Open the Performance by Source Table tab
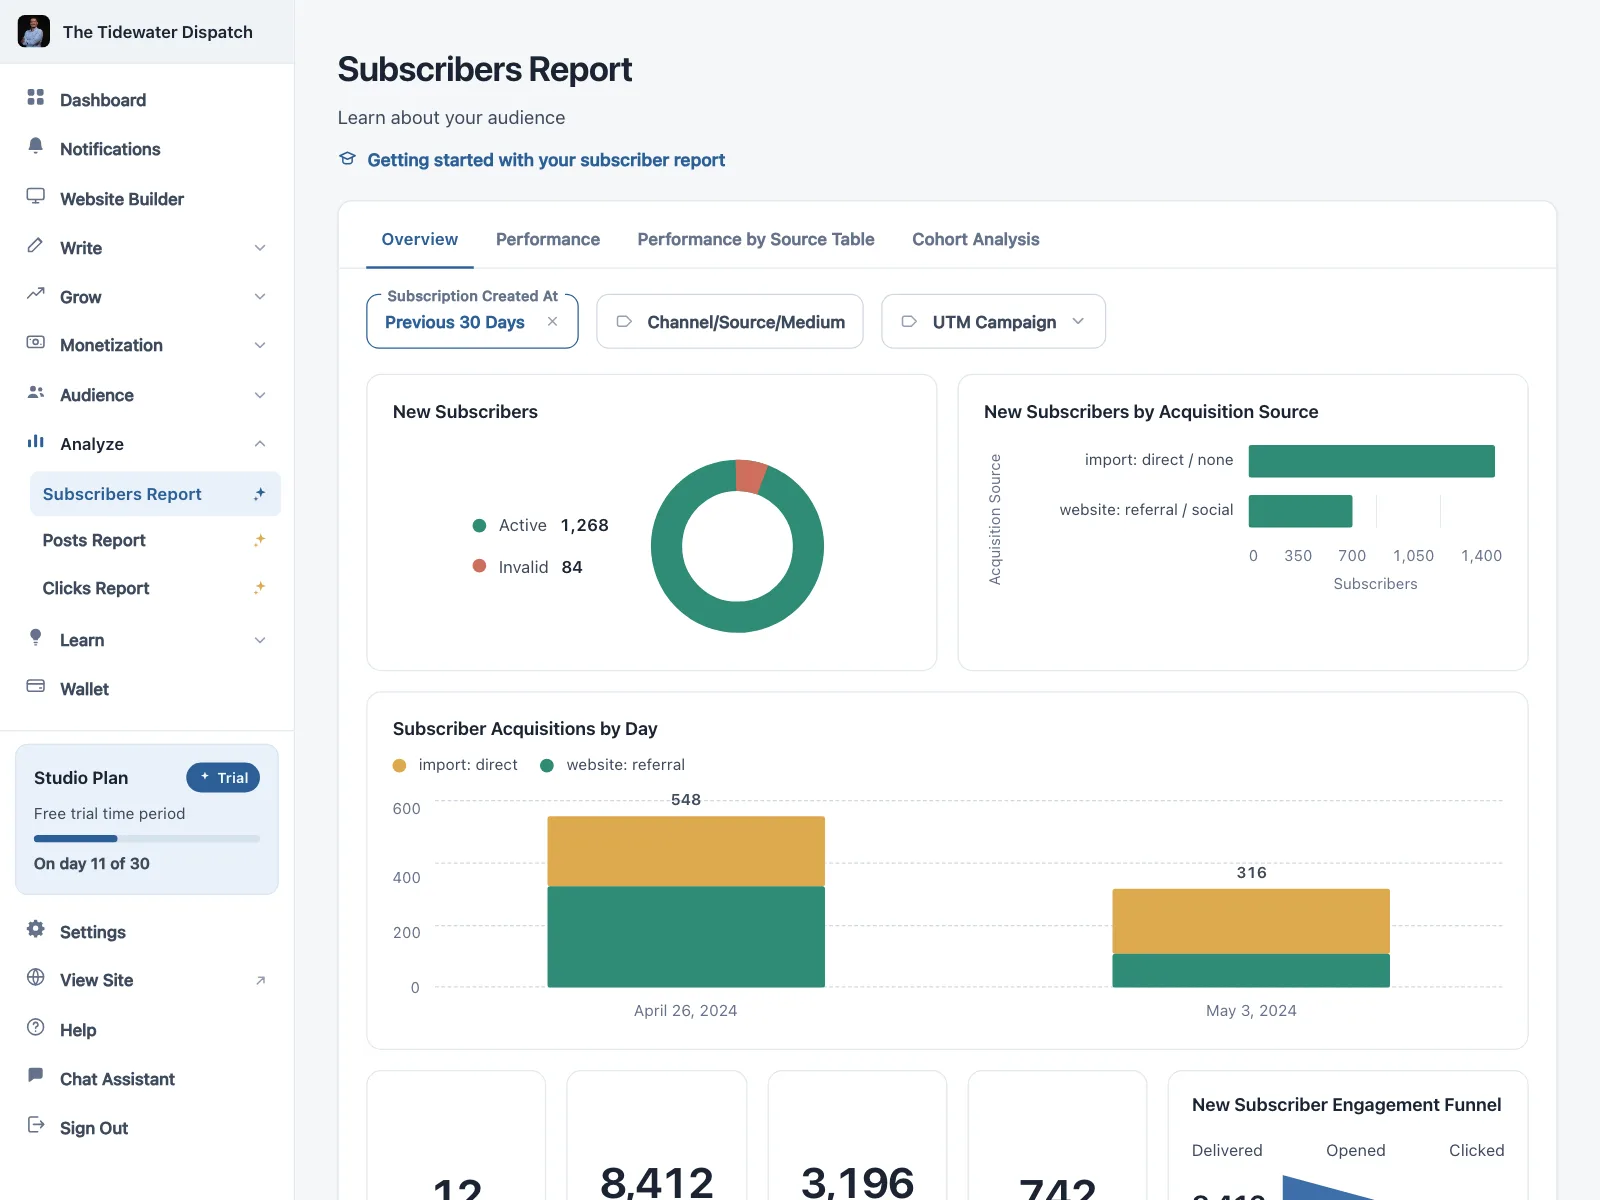Screen dimensions: 1600x1200 click(x=756, y=240)
